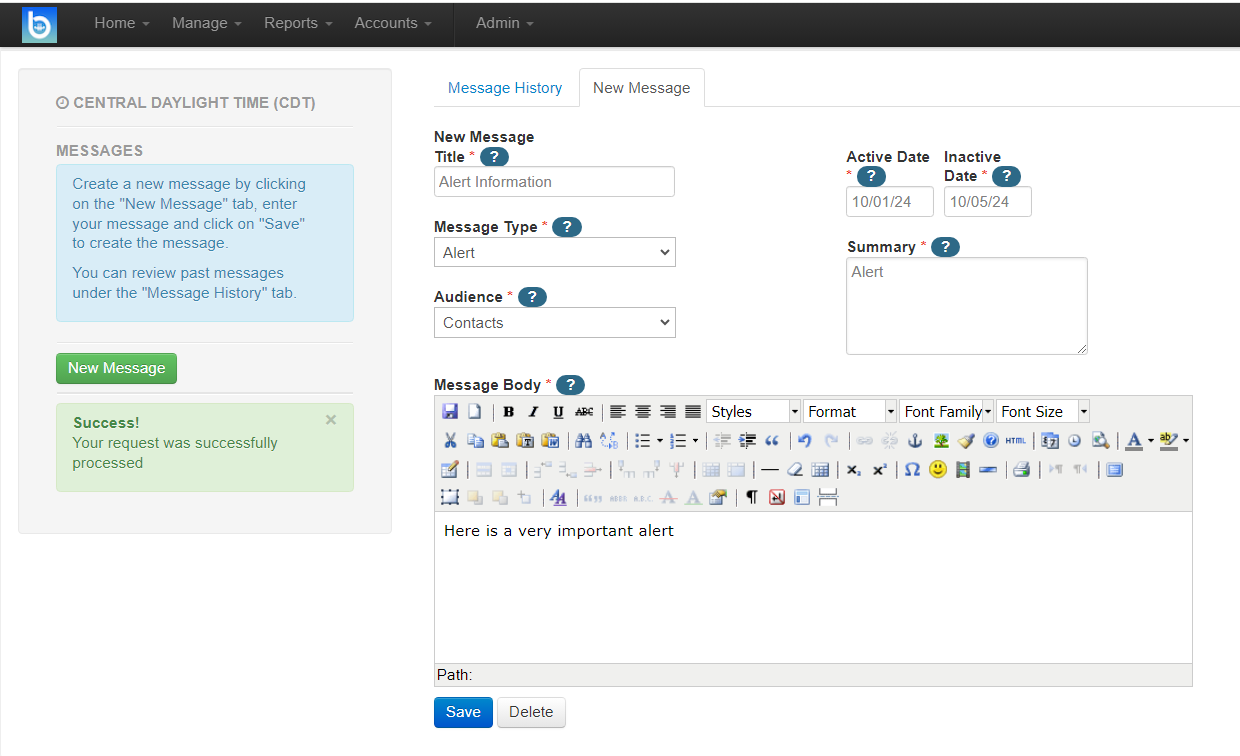
Task: Open the text color picker arrow
Action: 1150,441
